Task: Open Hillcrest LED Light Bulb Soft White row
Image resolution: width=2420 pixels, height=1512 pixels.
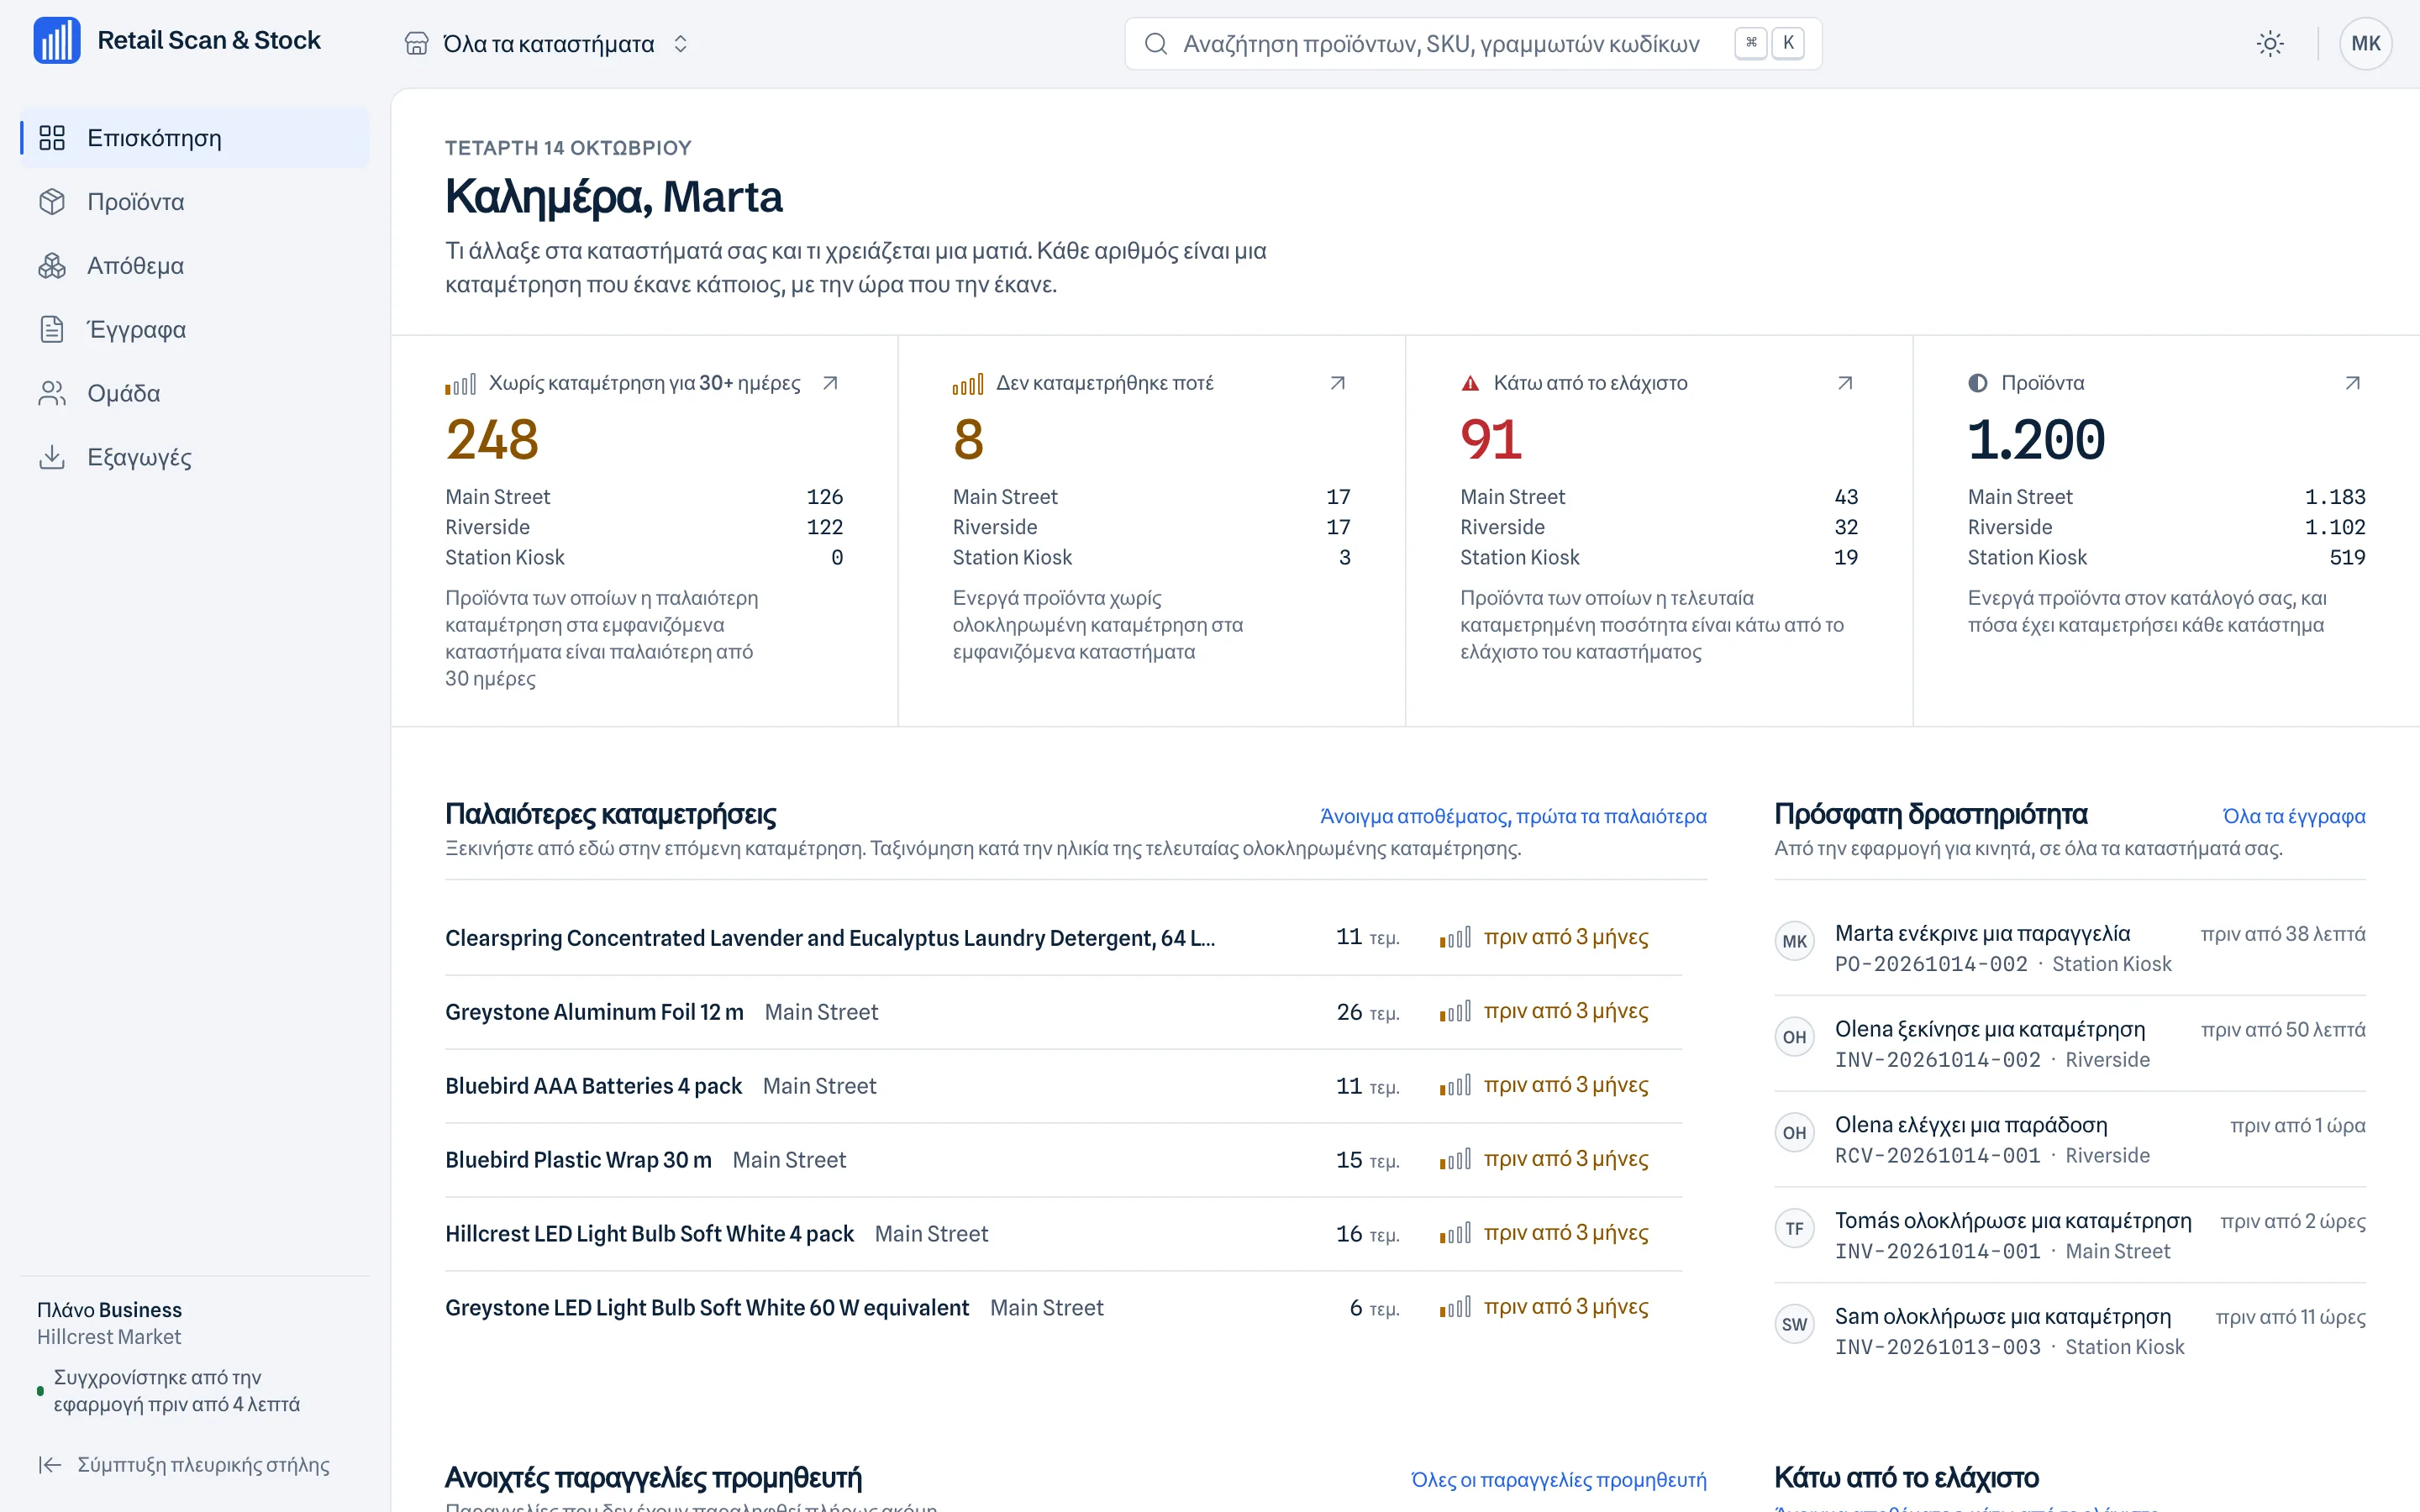Action: (1063, 1234)
